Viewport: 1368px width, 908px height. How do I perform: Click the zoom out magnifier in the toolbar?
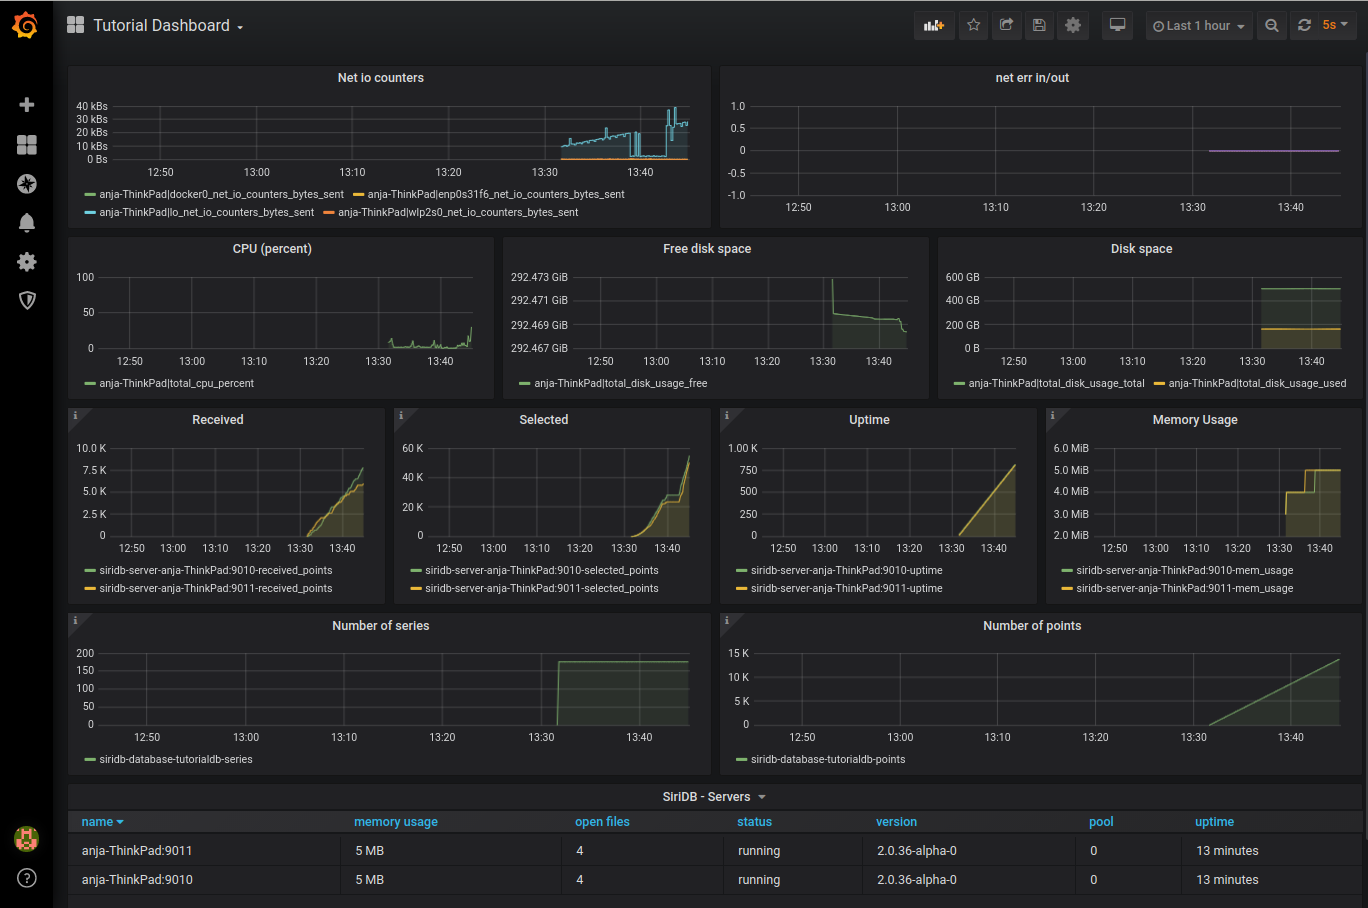(x=1271, y=25)
